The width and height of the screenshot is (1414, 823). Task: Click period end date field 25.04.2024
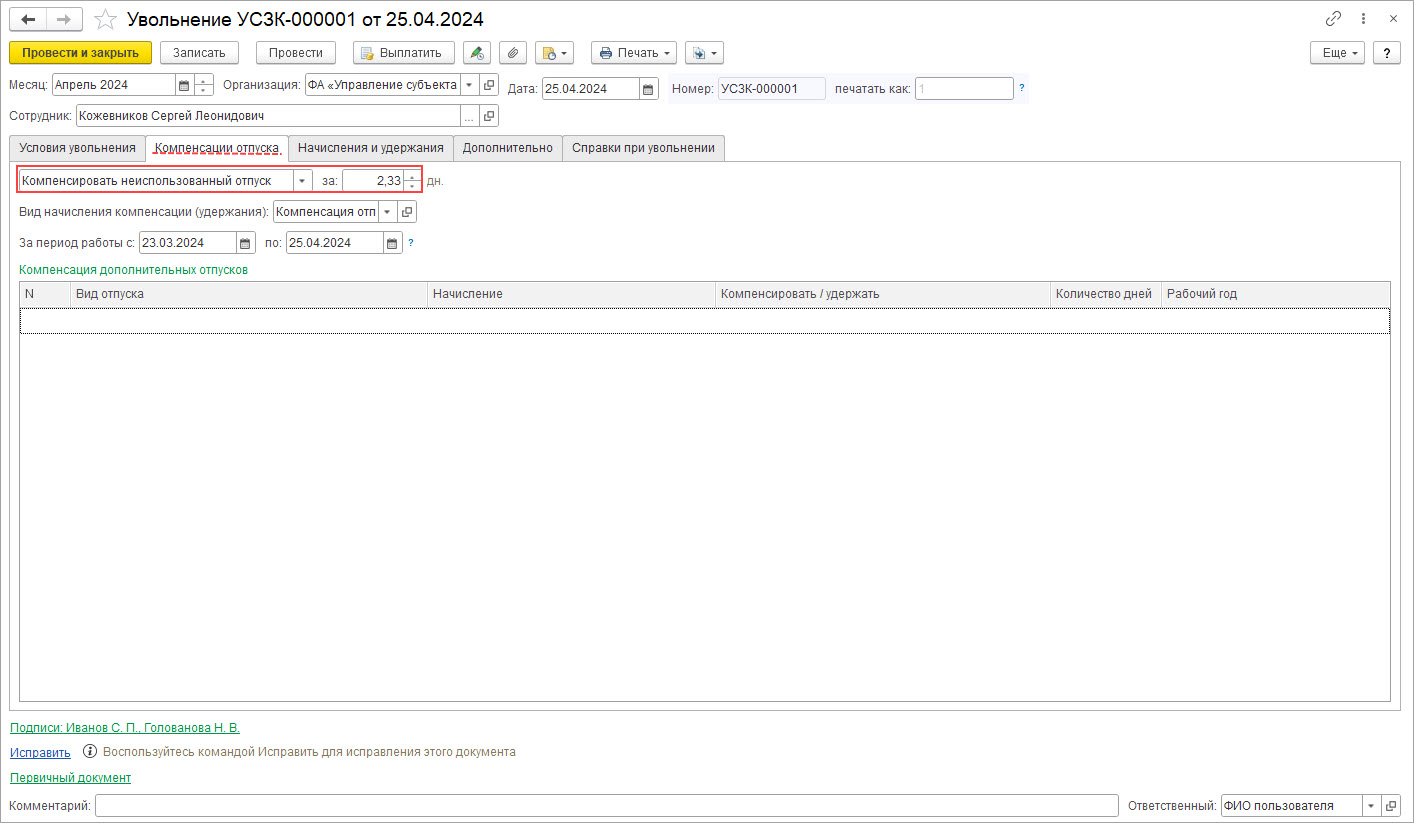coord(335,243)
